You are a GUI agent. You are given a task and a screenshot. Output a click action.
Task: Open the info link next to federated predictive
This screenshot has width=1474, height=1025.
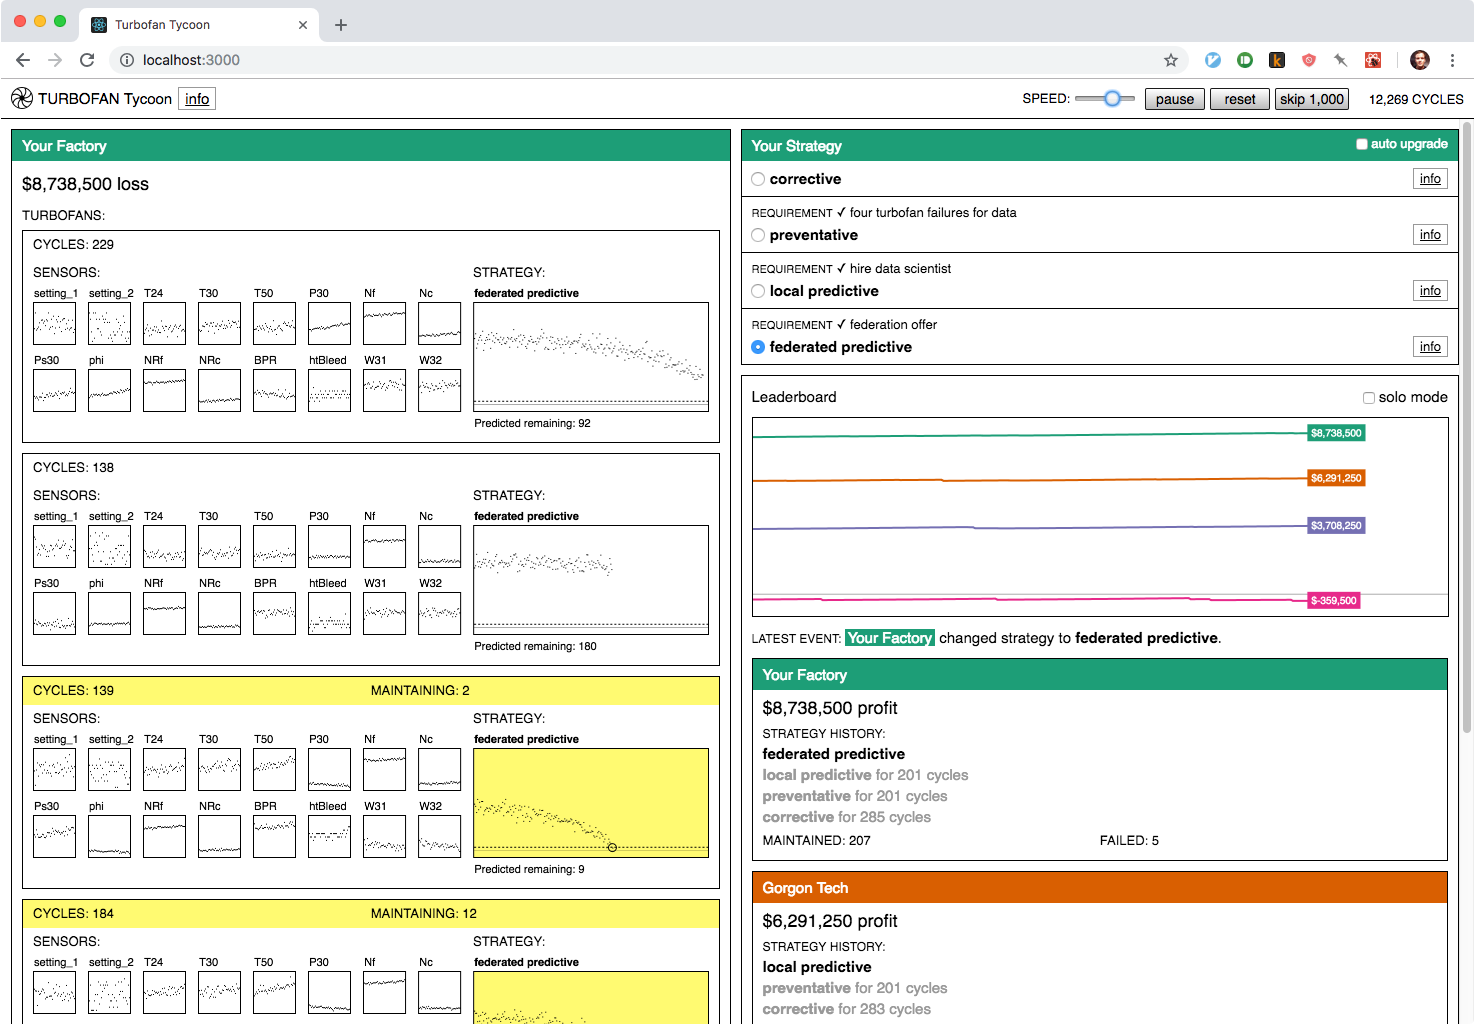coord(1430,347)
